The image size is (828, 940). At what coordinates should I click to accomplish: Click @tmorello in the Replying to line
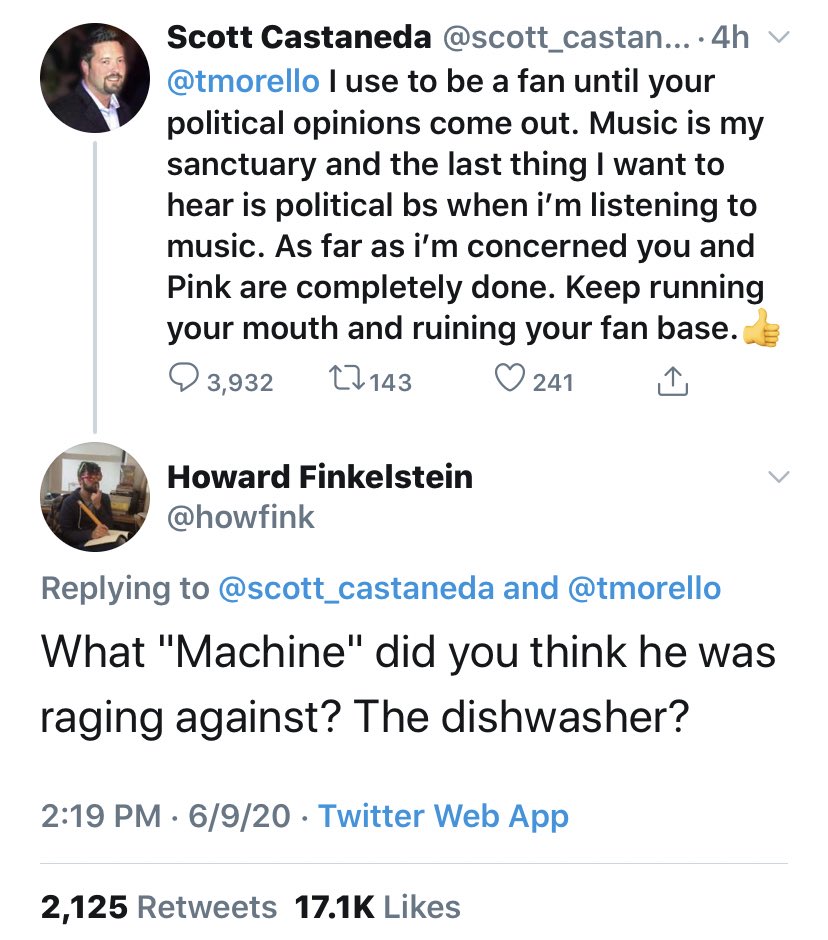643,588
